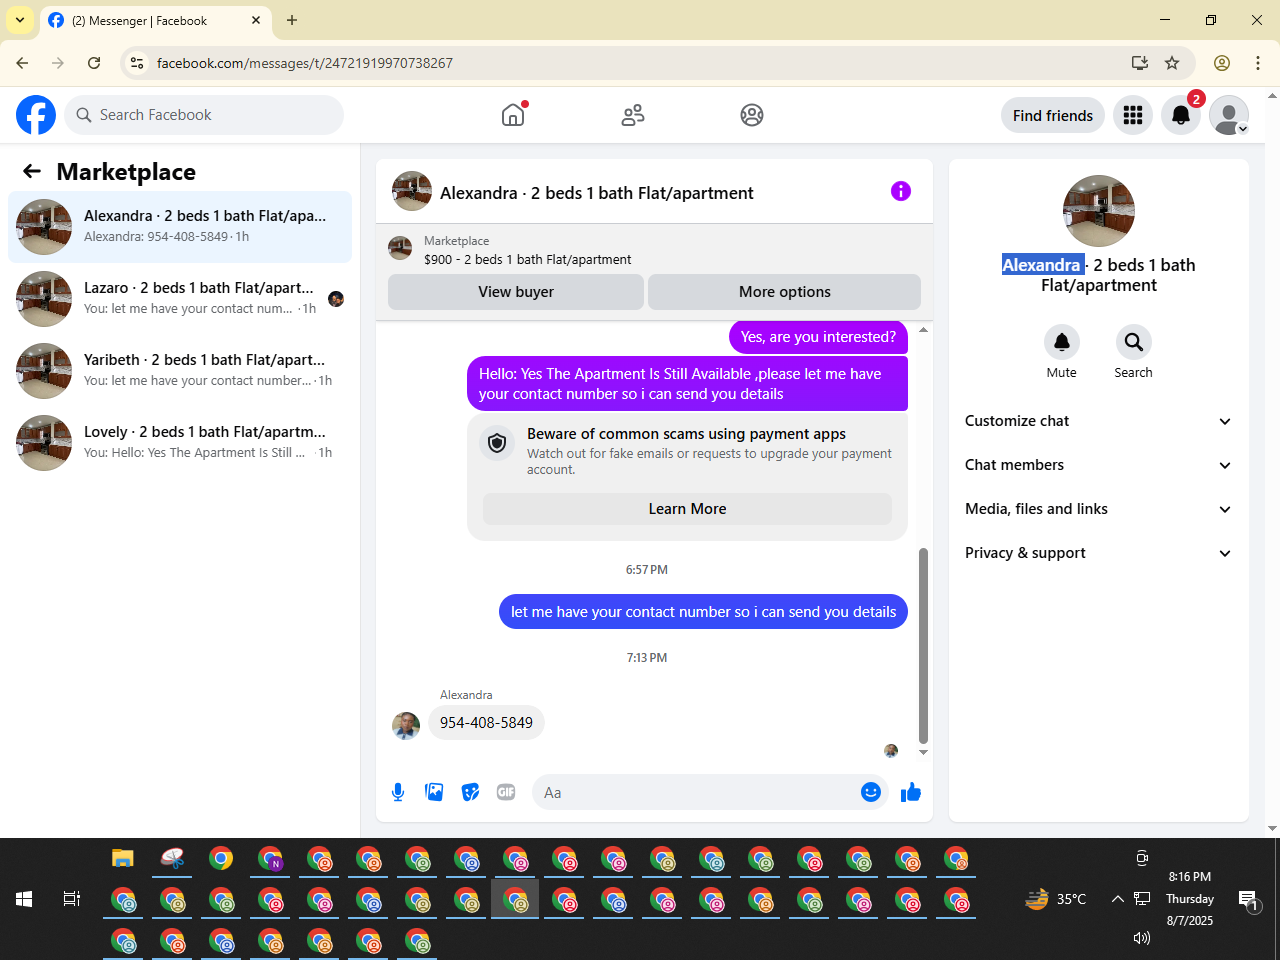Select the Messenger | Facebook browser tab
1280x960 pixels.
(155, 20)
